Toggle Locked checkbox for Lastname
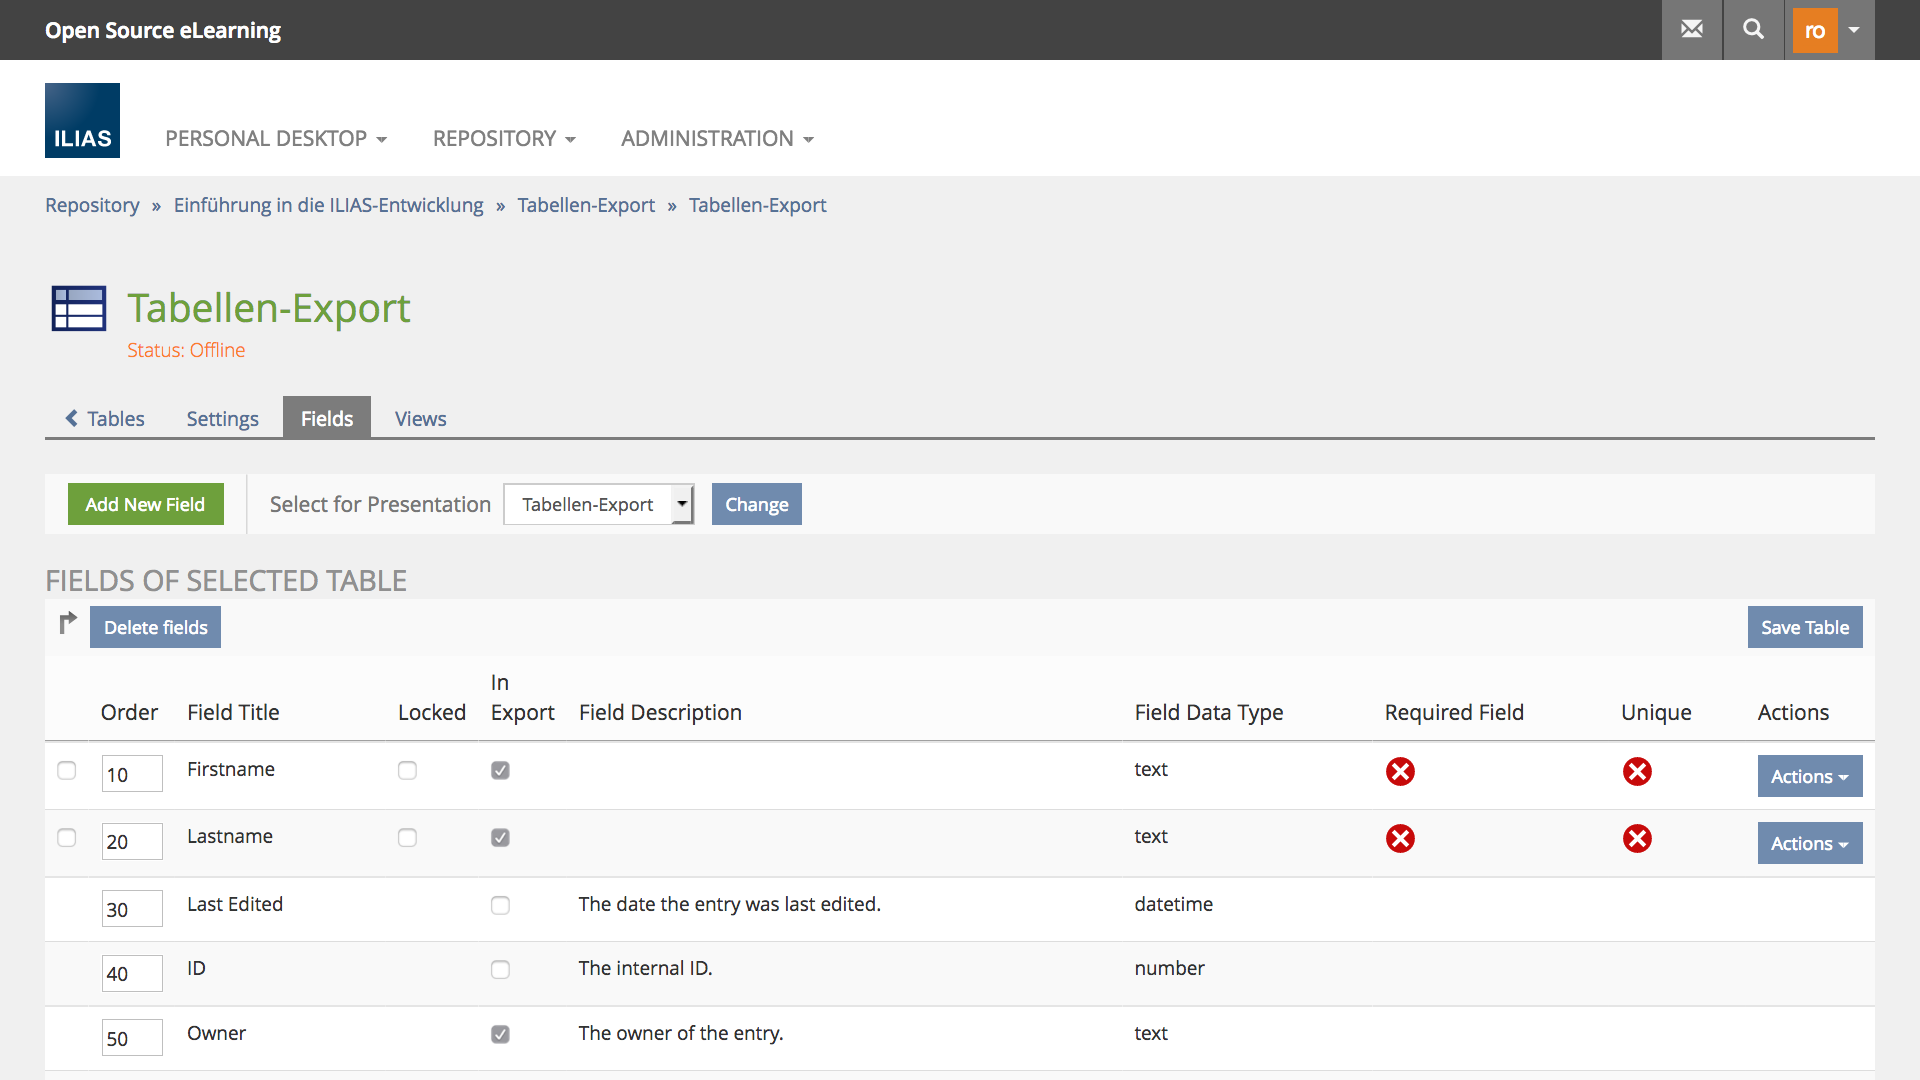1920x1080 pixels. coord(407,838)
